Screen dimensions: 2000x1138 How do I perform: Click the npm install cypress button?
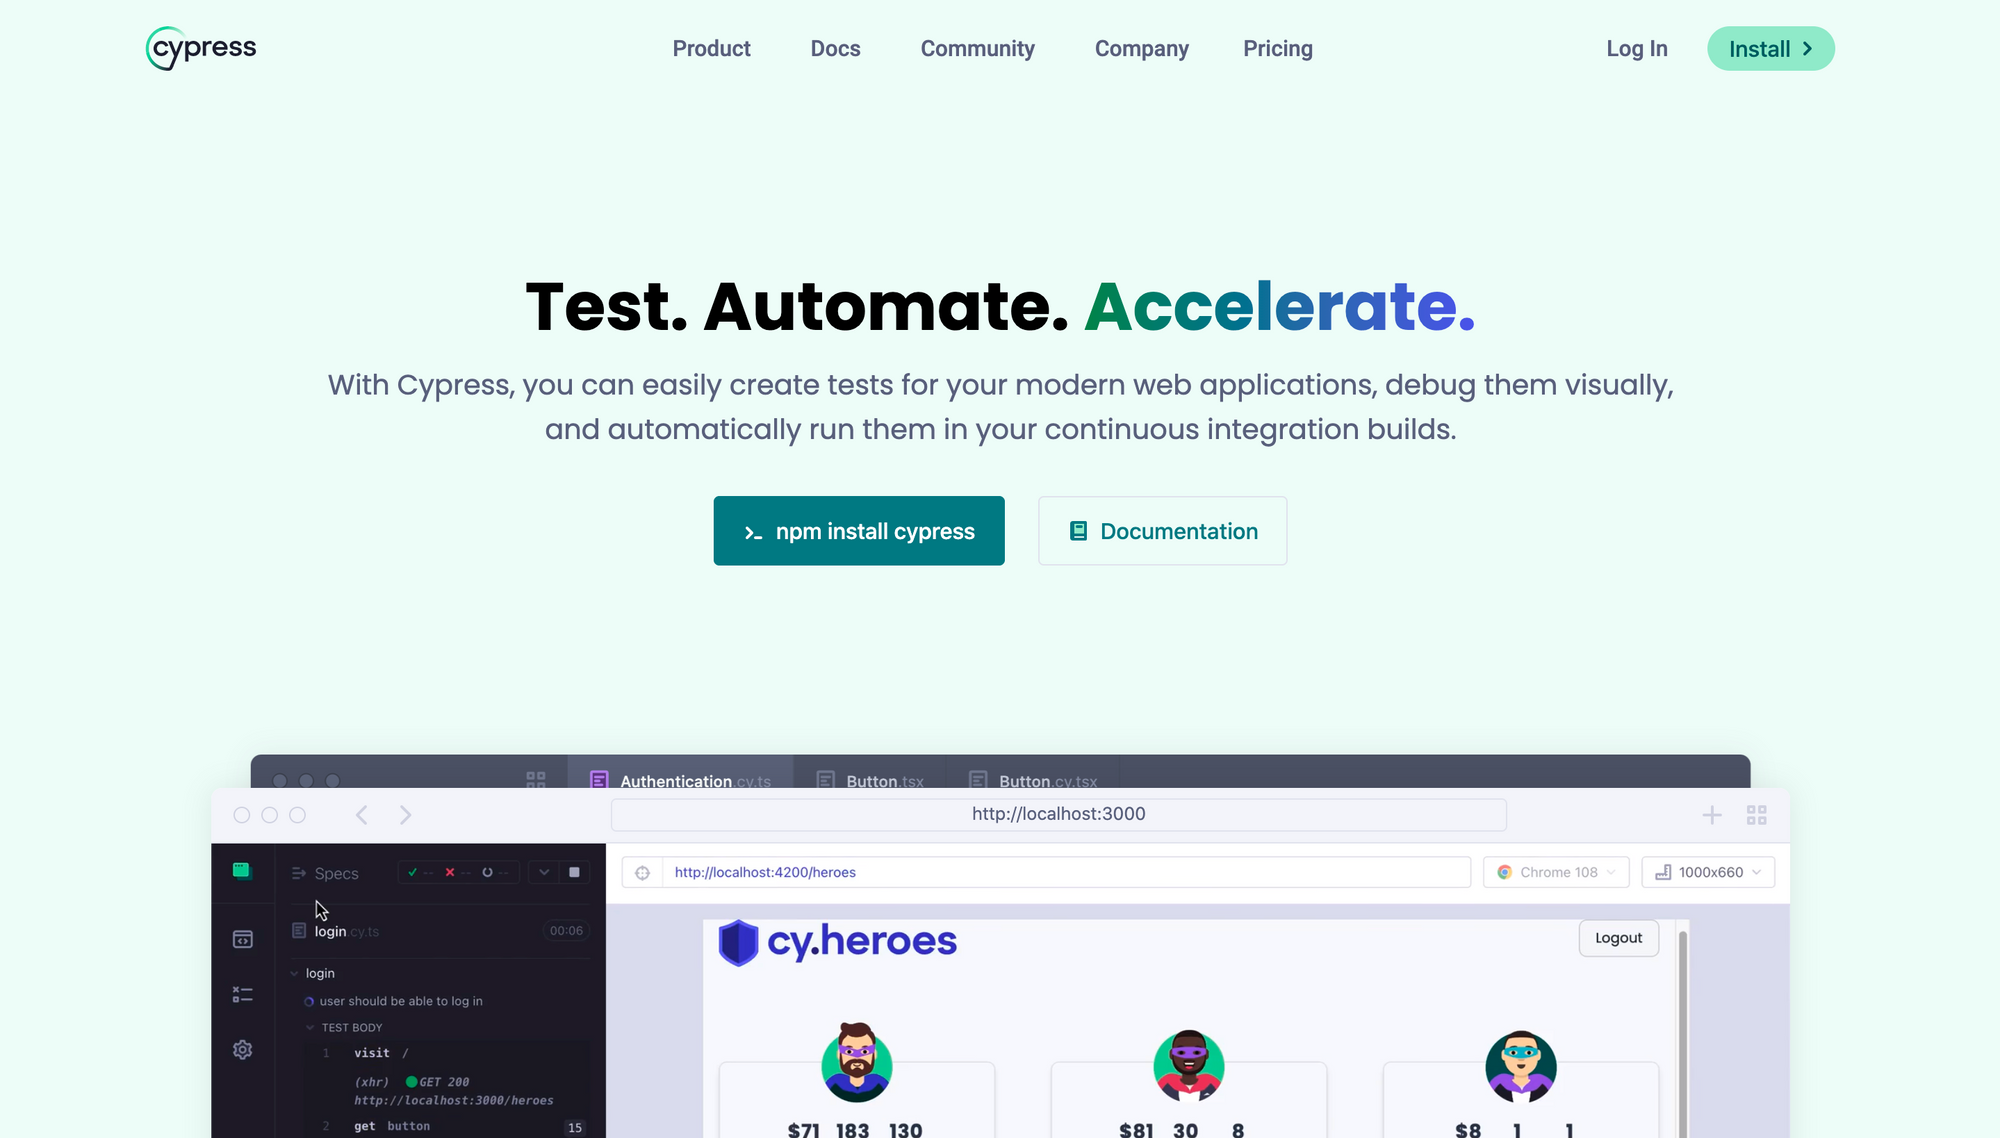pos(859,531)
